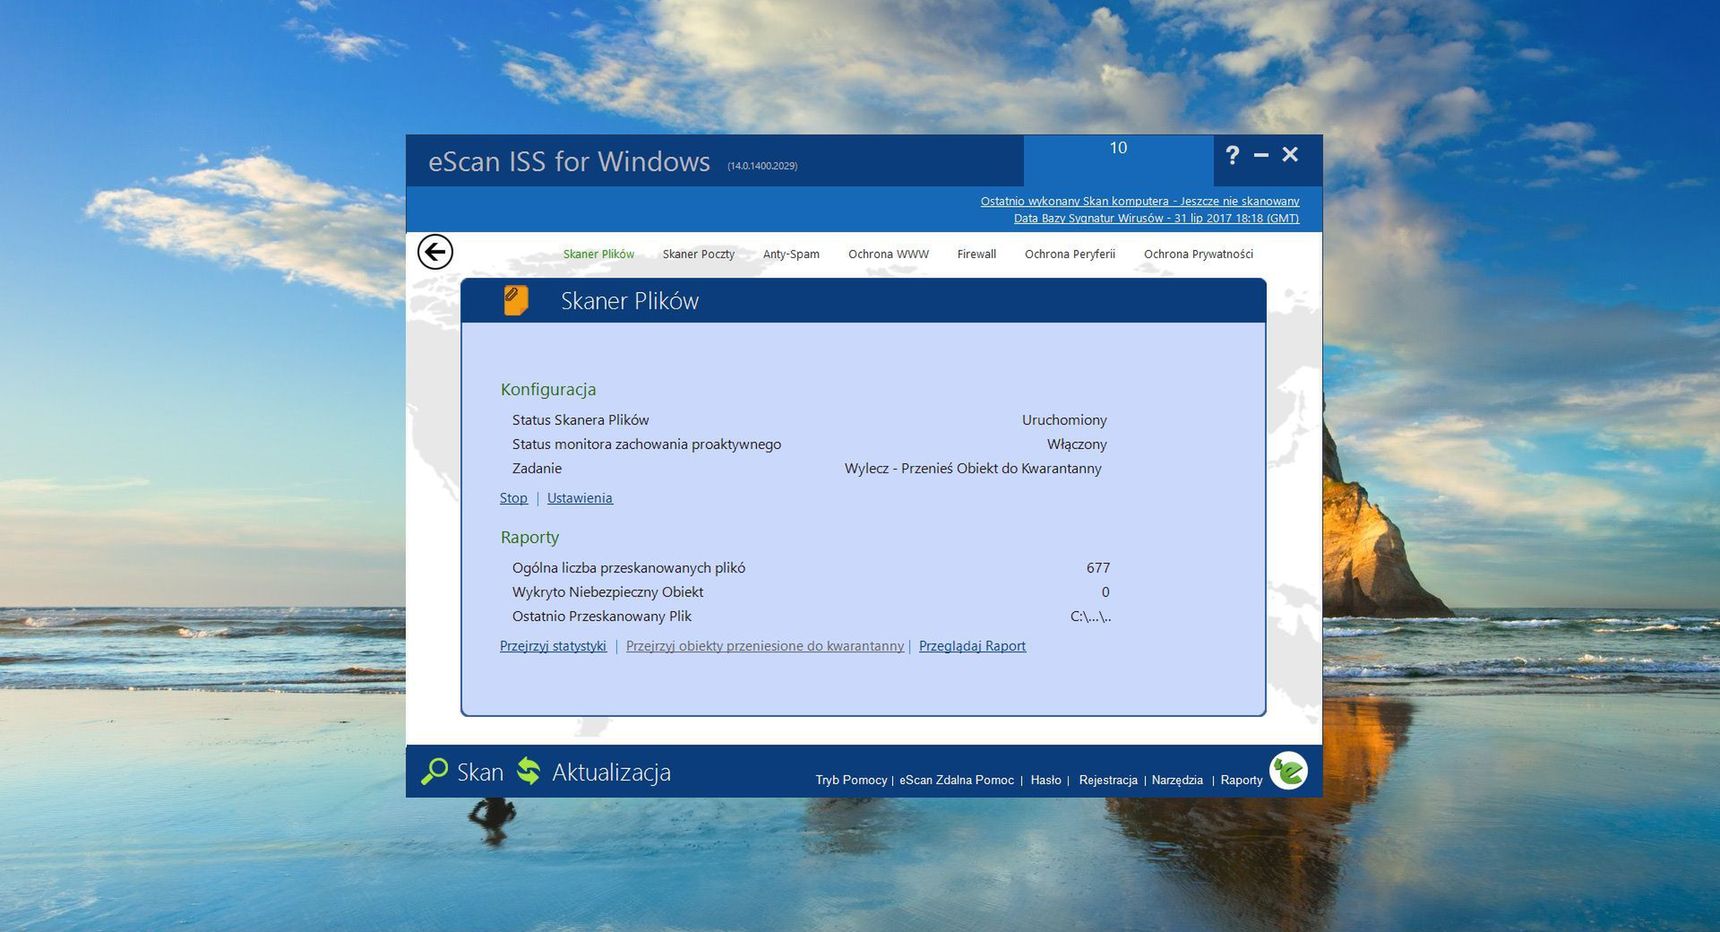The width and height of the screenshot is (1720, 932).
Task: Close the eScan window
Action: [x=1290, y=154]
